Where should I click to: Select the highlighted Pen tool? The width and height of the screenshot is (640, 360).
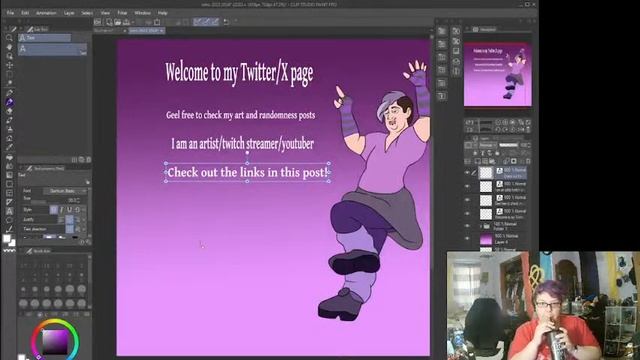point(9,102)
